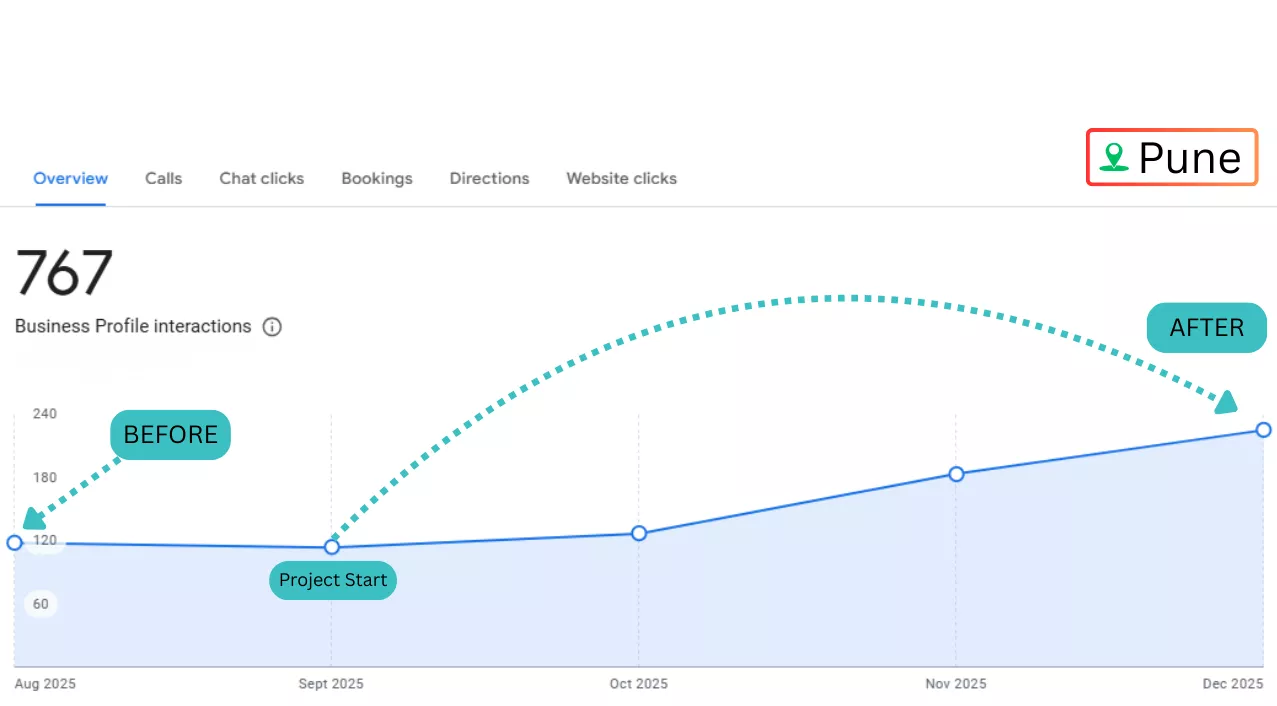
Task: Click the info icon beside Business Profile interactions
Action: click(x=272, y=327)
